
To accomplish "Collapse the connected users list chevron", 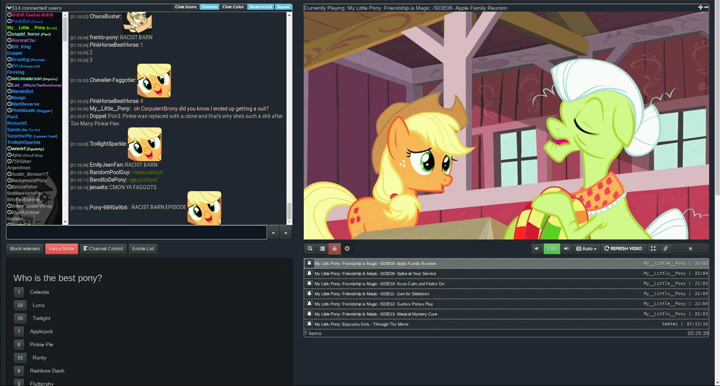I will [x=9, y=8].
